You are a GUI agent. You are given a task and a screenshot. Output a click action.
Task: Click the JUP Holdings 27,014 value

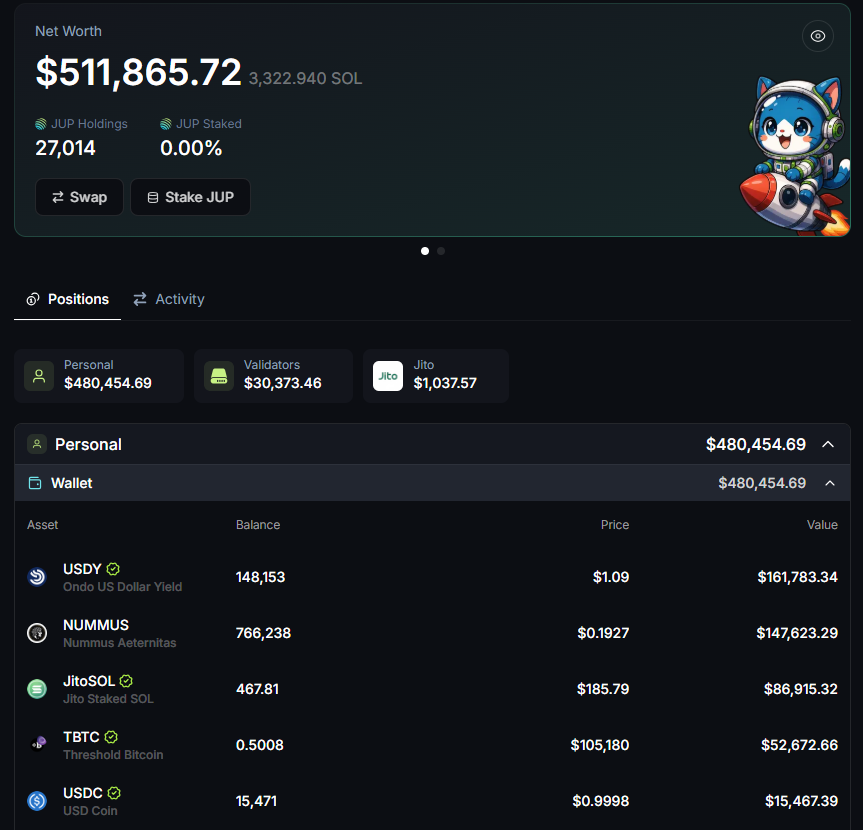point(65,148)
